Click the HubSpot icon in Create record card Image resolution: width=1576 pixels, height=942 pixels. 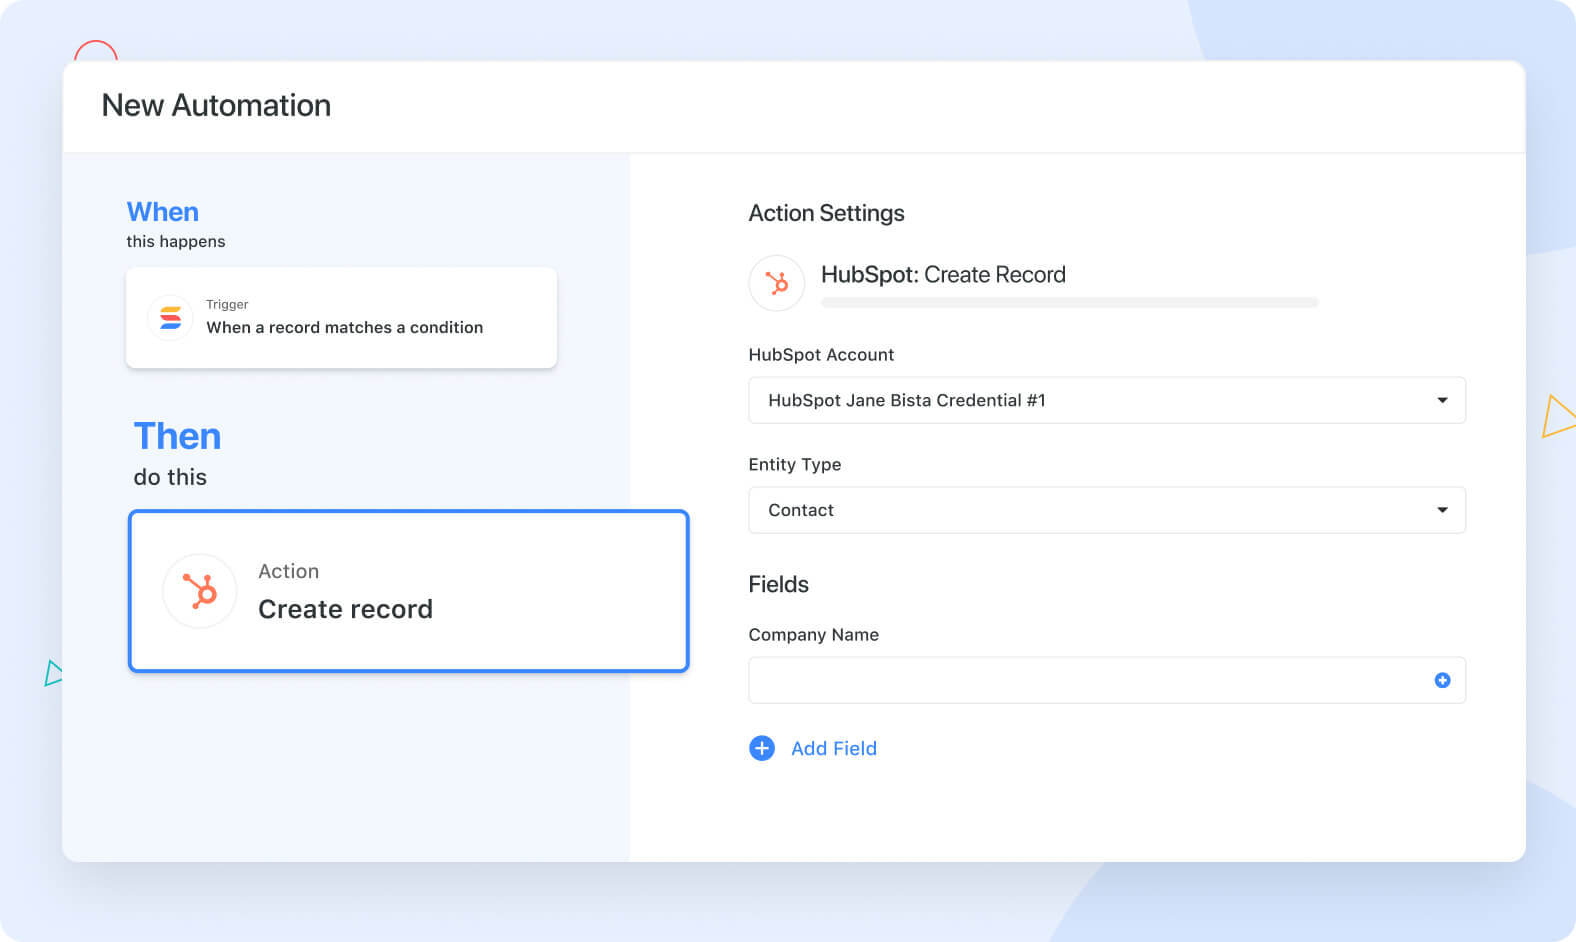[200, 591]
